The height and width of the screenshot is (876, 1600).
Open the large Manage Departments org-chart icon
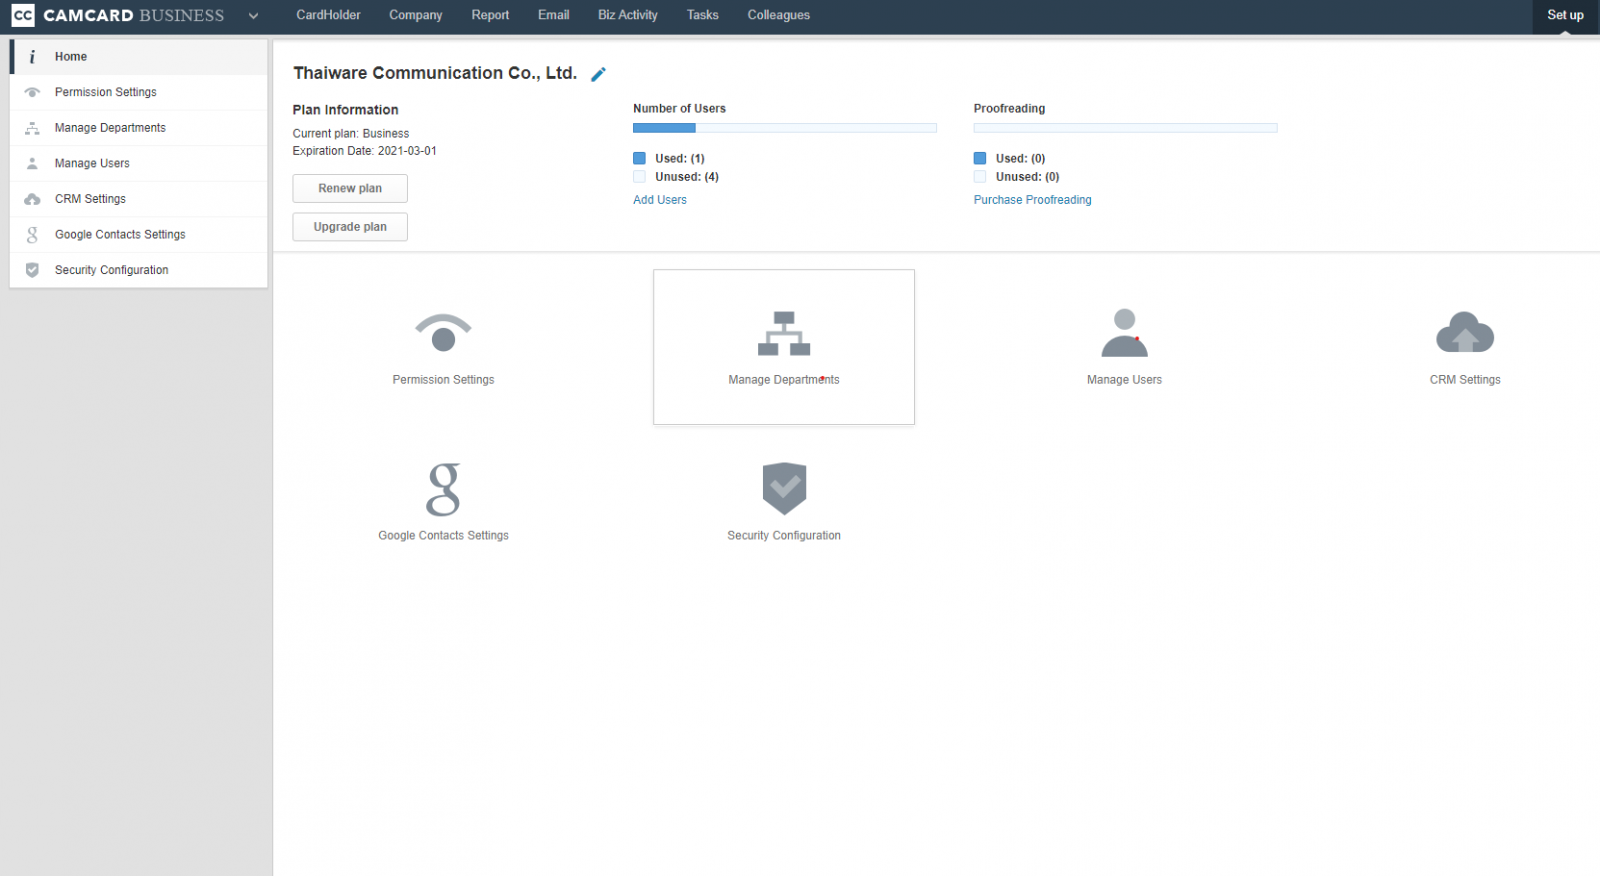coord(784,333)
